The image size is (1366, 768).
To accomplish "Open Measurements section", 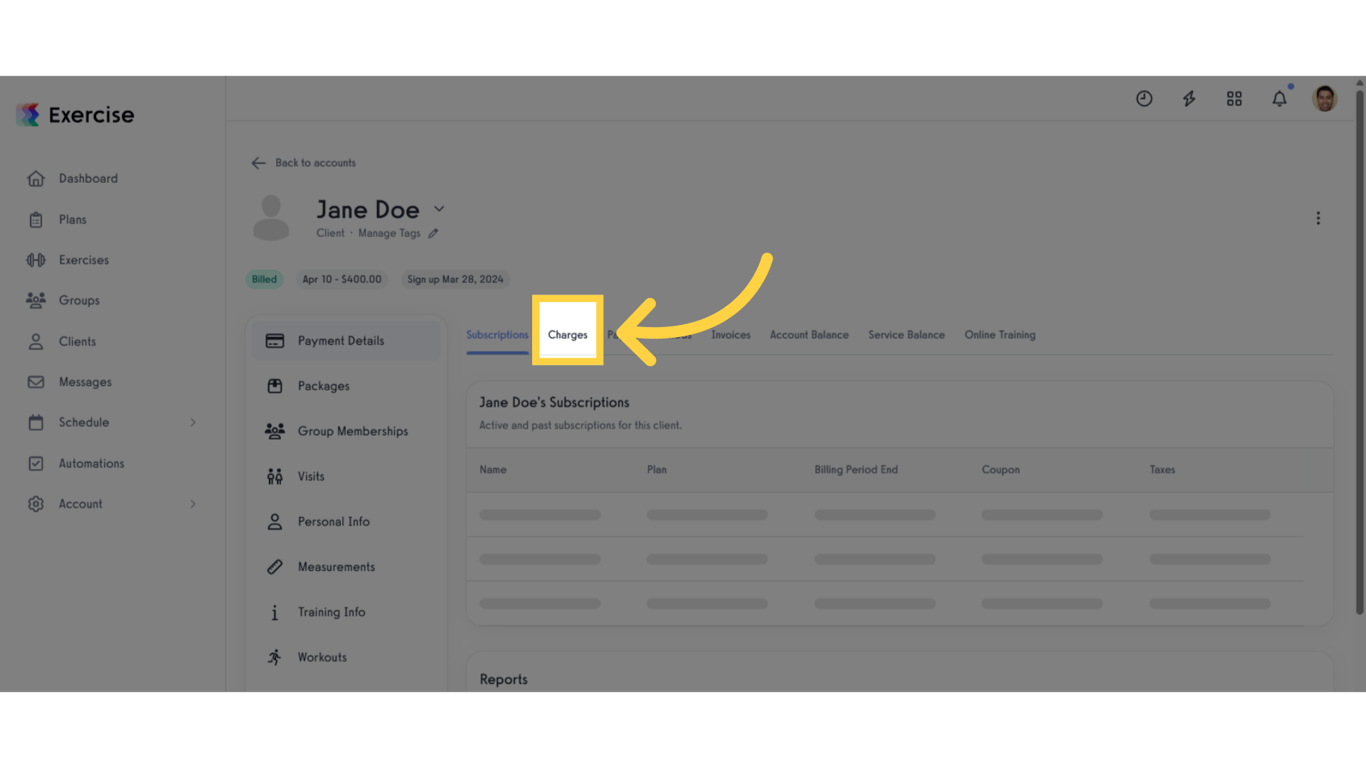I will (346, 567).
